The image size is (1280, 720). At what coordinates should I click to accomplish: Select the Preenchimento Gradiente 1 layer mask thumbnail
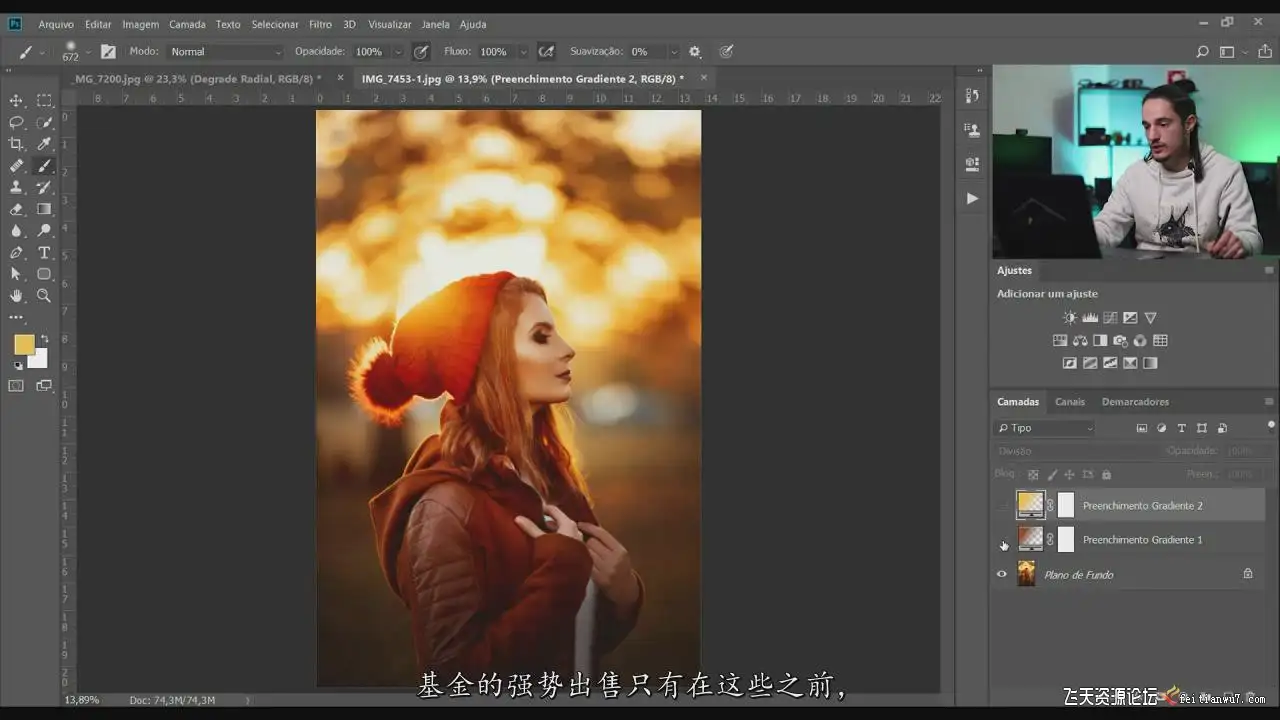tap(1066, 540)
